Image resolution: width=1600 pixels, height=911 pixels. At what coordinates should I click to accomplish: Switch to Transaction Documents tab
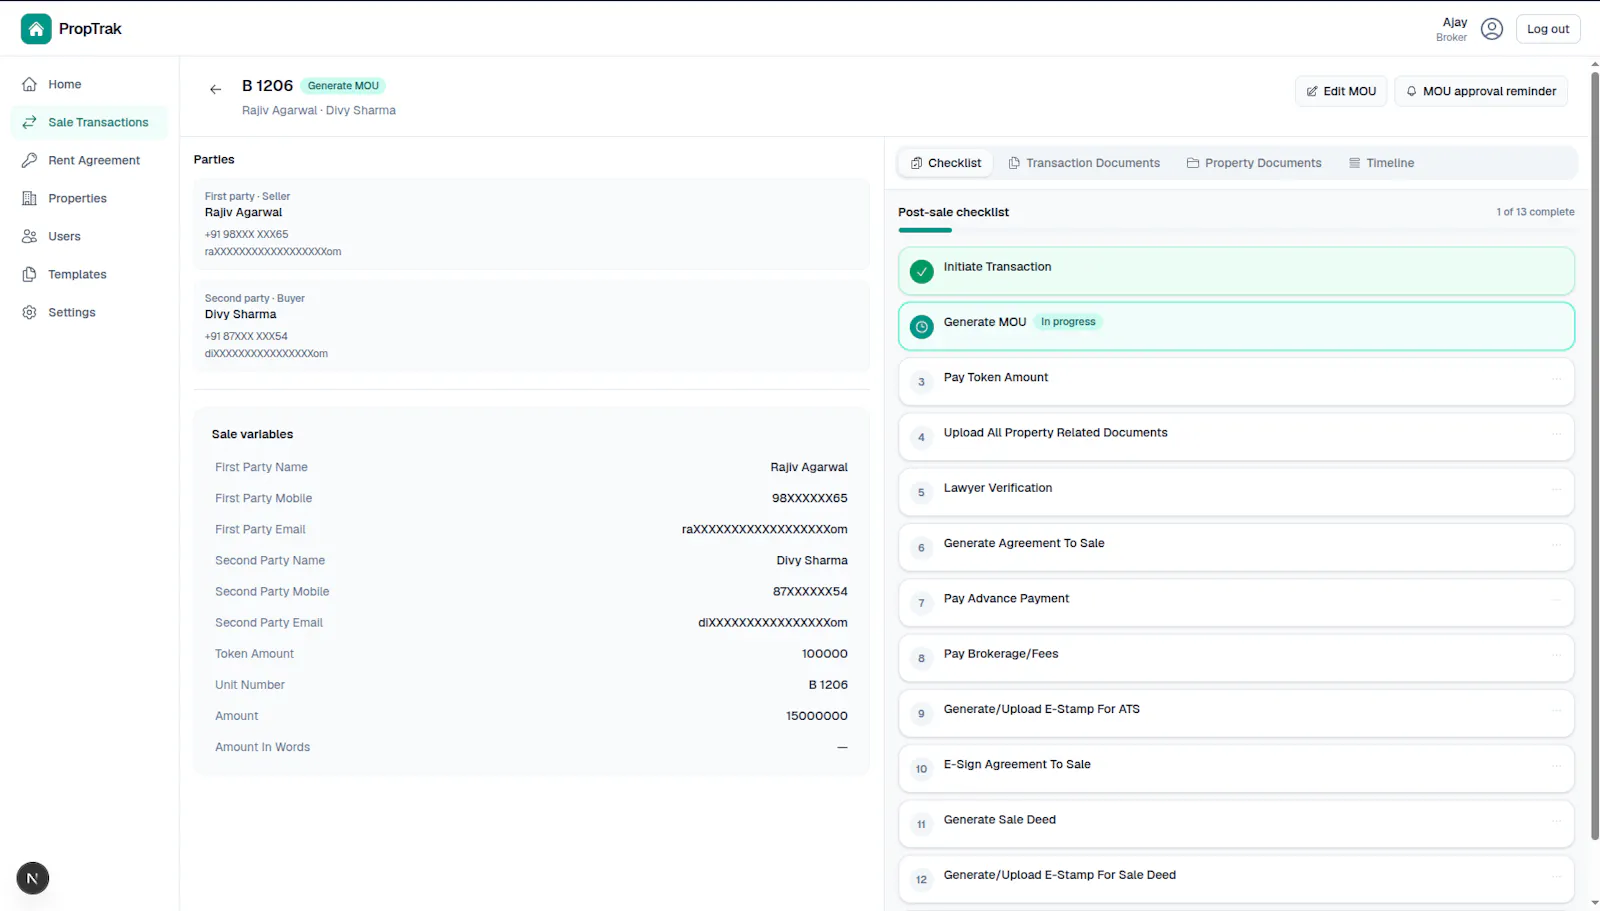coord(1084,163)
